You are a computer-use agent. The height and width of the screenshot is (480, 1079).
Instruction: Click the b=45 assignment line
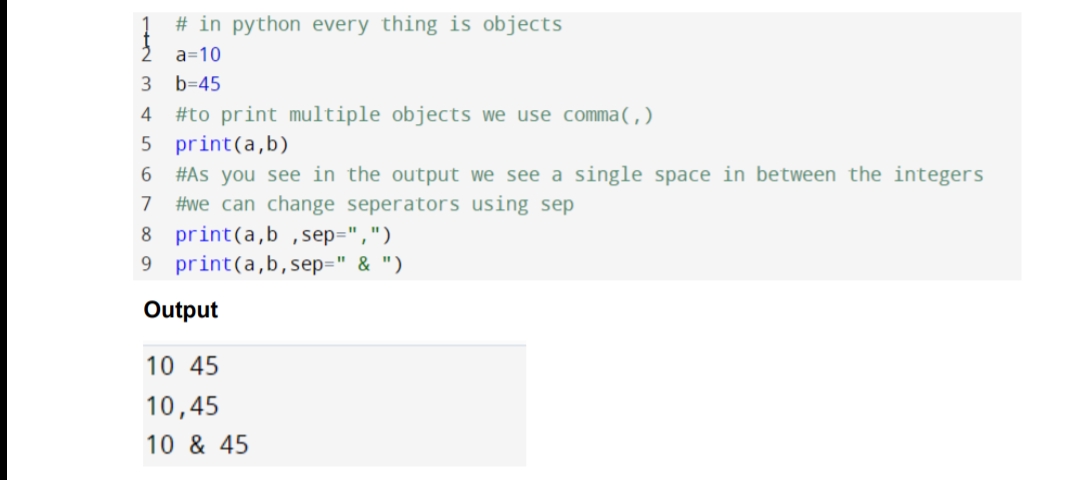(x=198, y=85)
